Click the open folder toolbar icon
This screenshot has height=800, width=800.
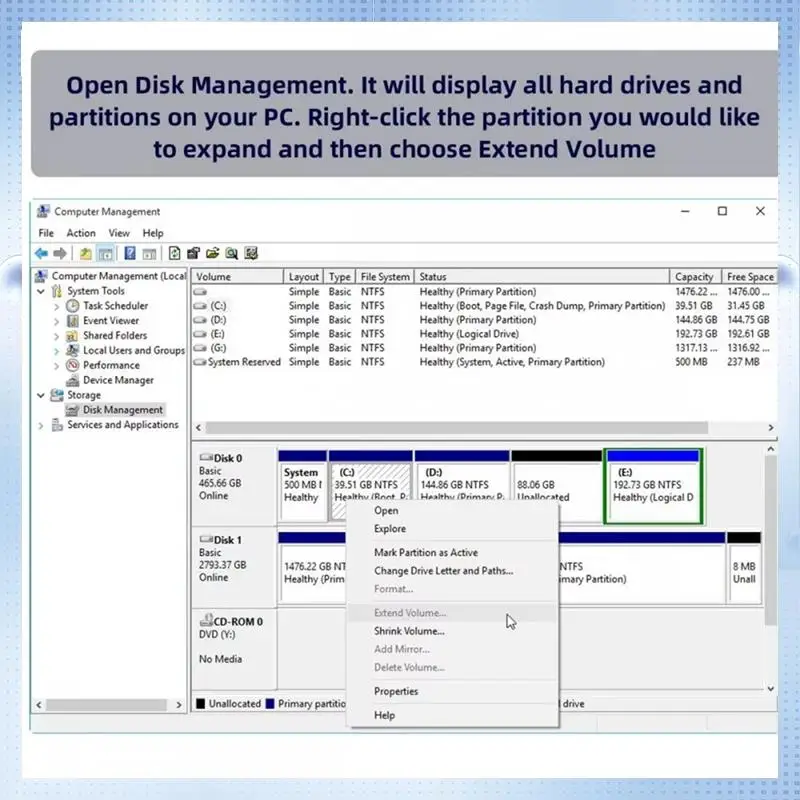(213, 253)
